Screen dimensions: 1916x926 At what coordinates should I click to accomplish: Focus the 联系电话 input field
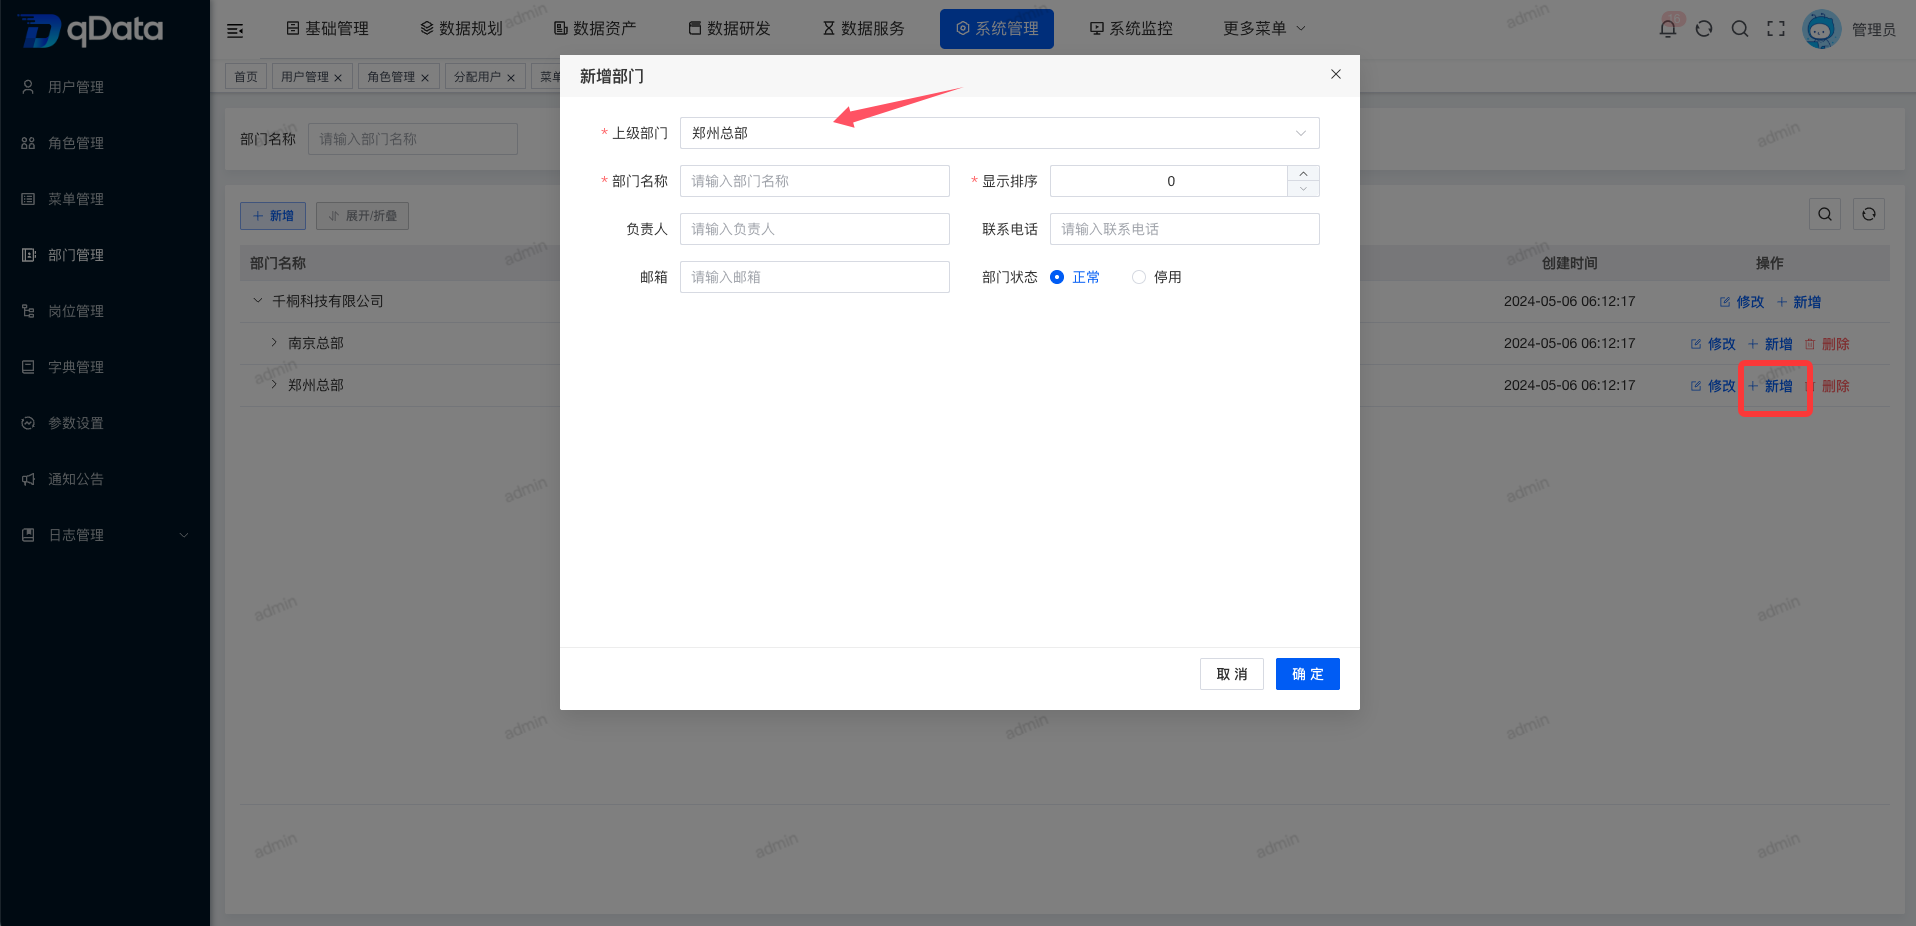pos(1185,229)
